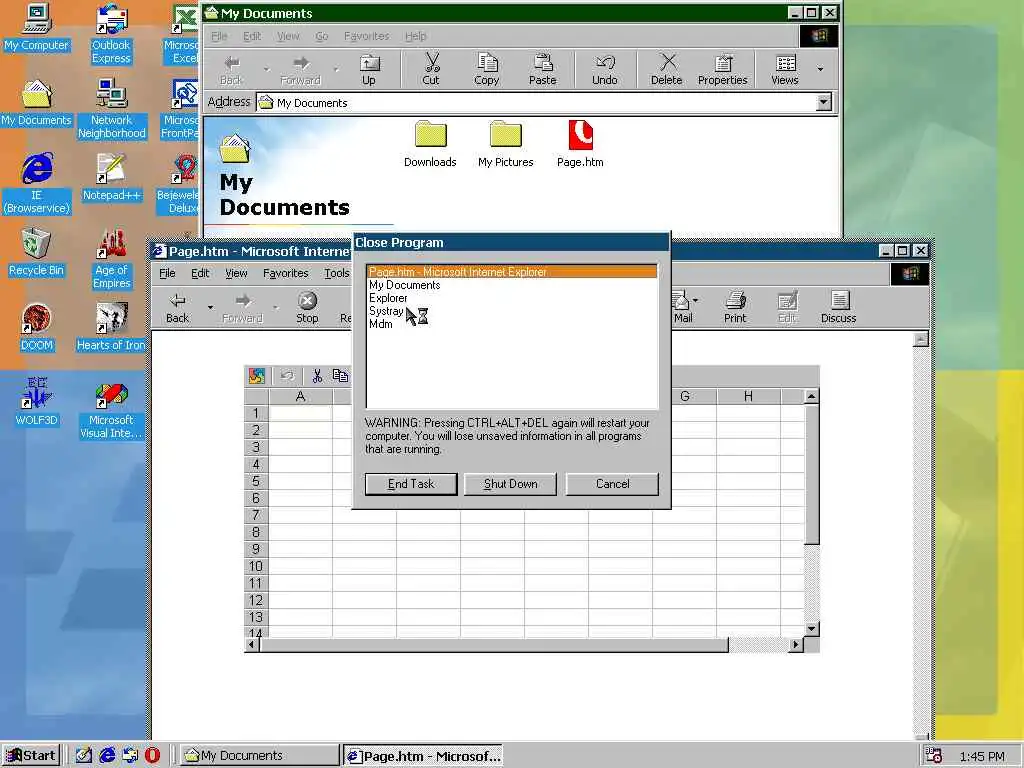Open the Favorites menu in Internet Explorer
Screen dimensions: 1024x768
click(285, 273)
